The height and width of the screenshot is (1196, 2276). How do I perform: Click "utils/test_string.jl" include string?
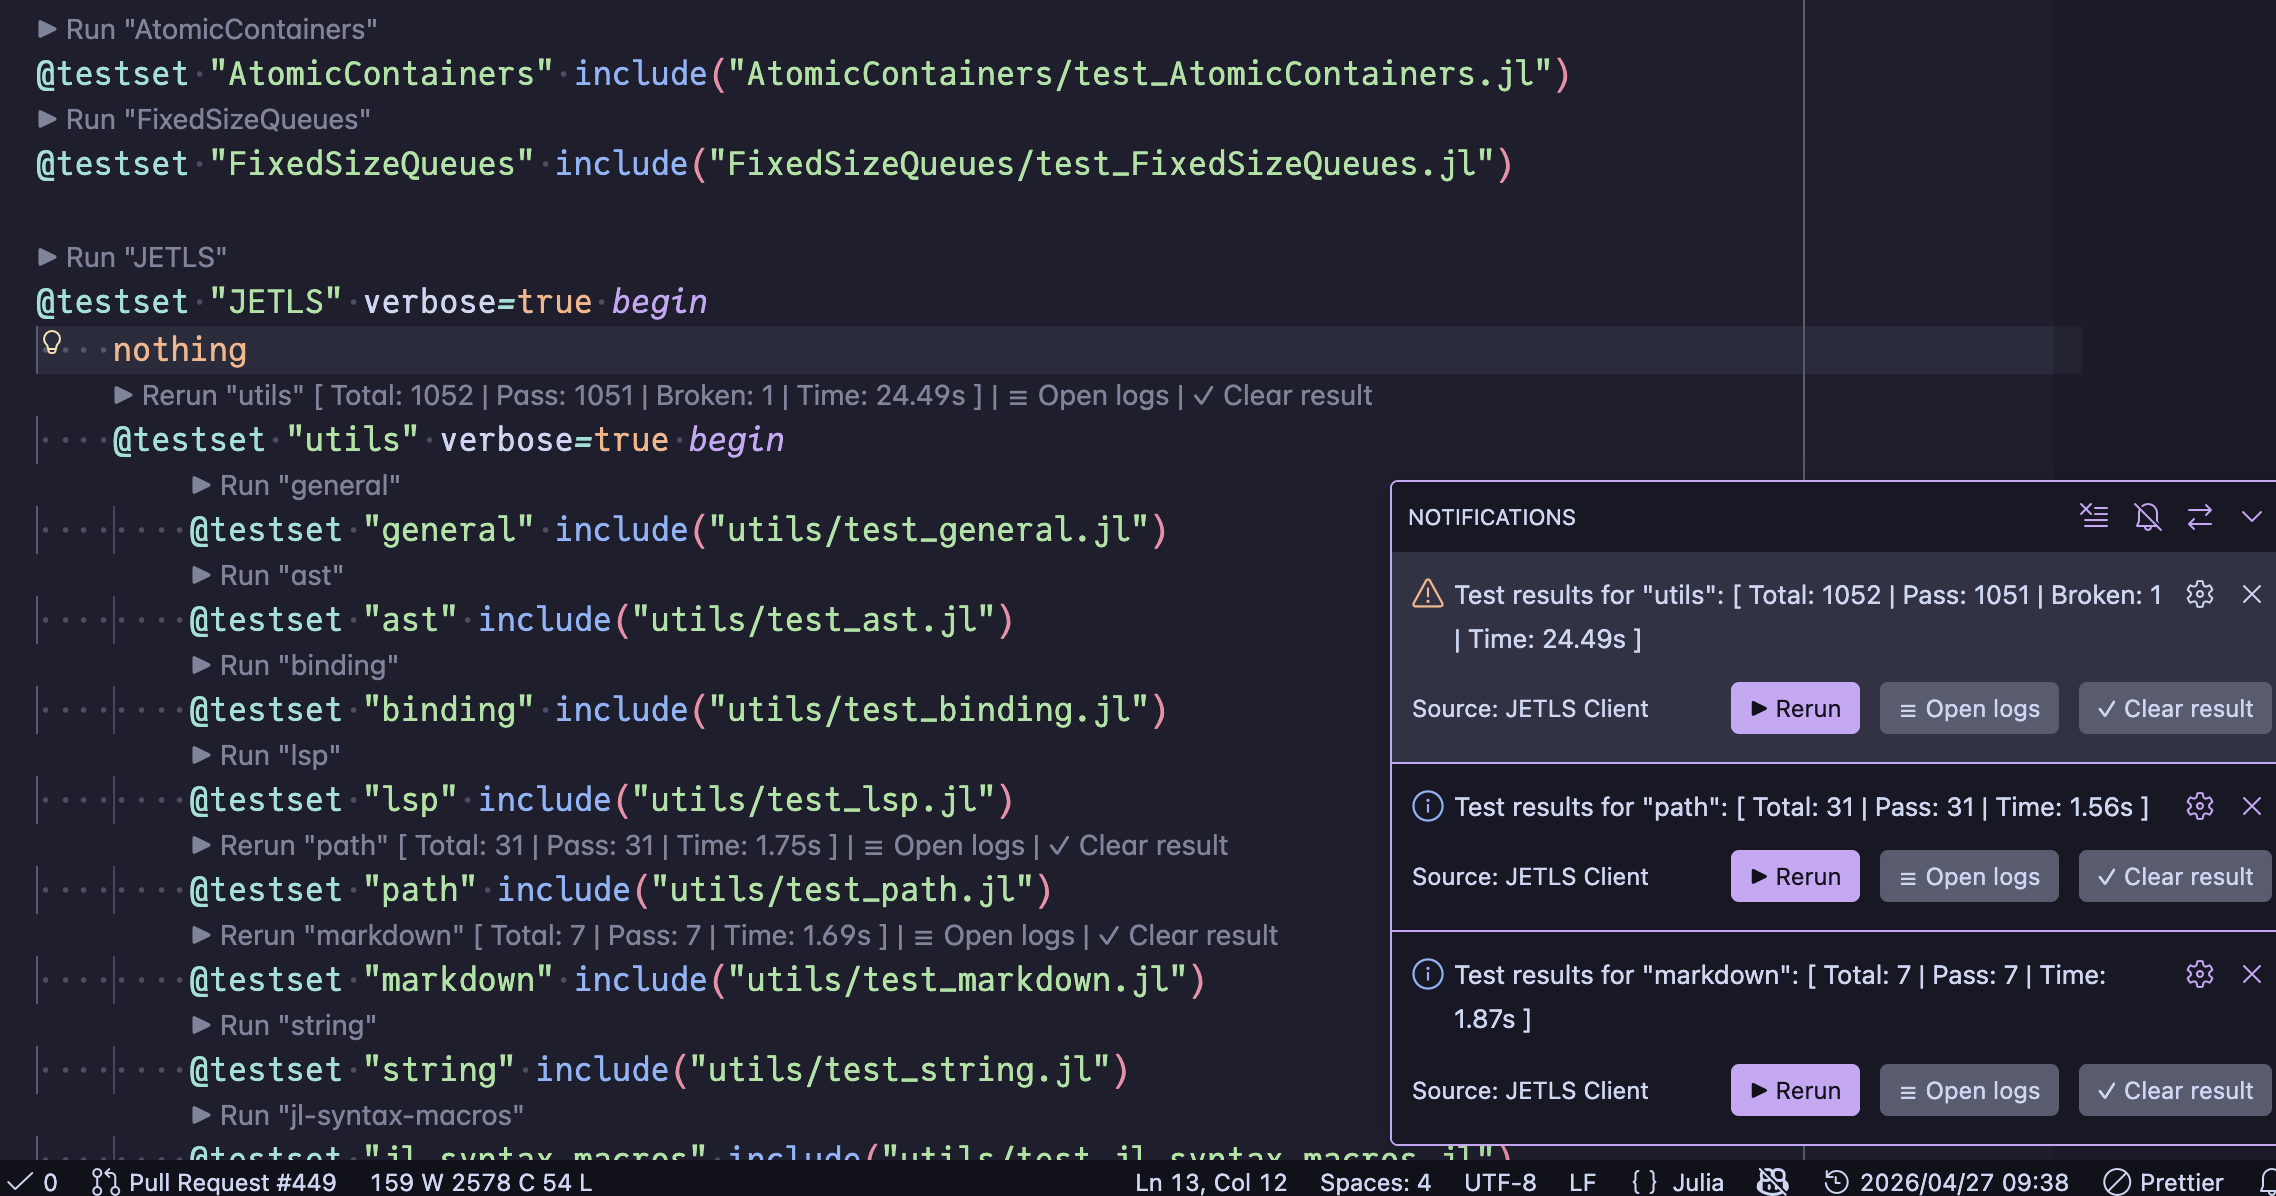coord(899,1070)
